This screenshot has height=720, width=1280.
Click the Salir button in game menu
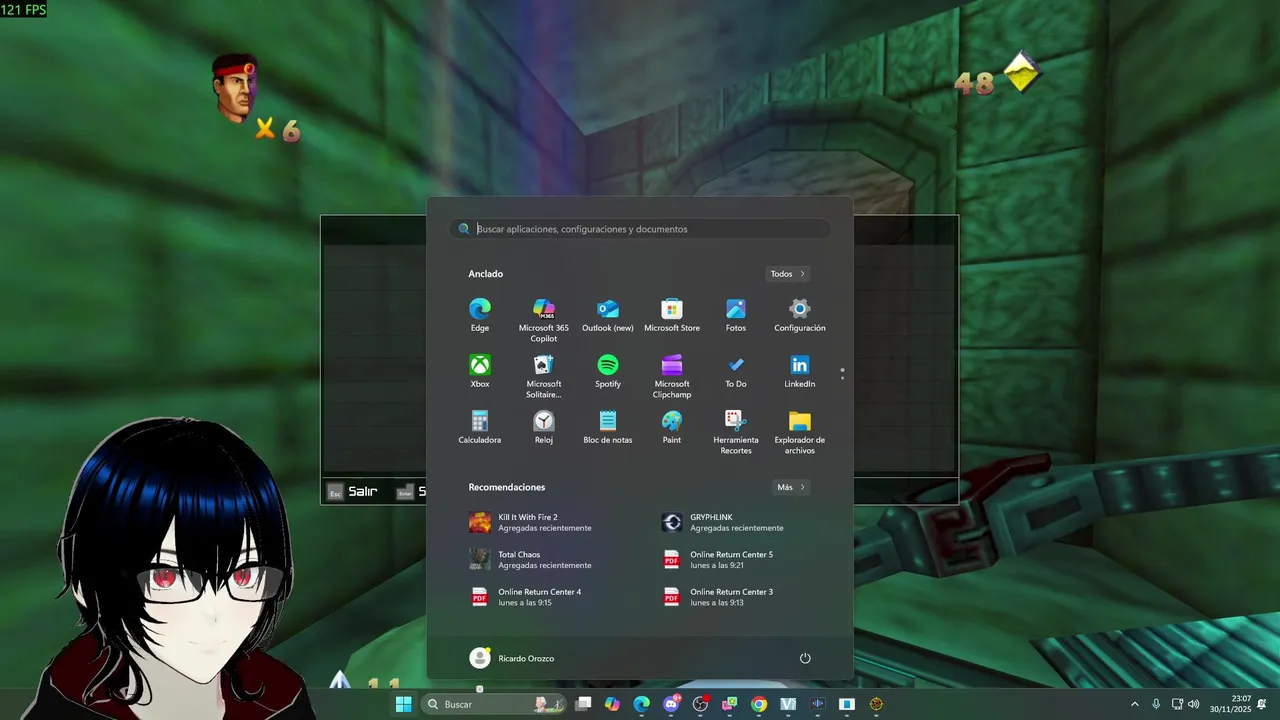pyautogui.click(x=352, y=491)
